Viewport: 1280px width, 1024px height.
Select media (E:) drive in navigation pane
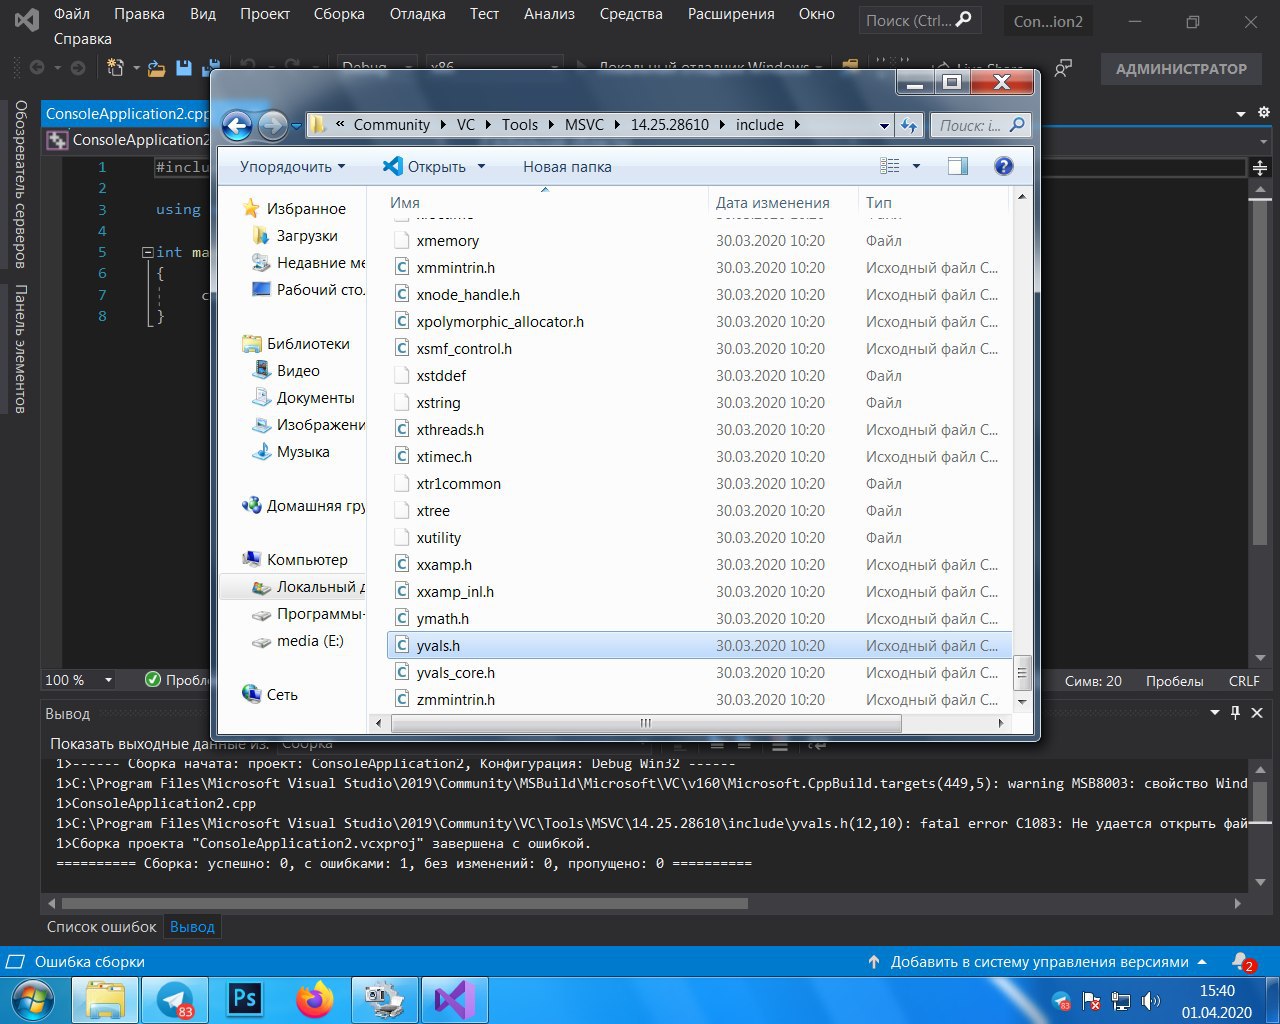point(310,641)
